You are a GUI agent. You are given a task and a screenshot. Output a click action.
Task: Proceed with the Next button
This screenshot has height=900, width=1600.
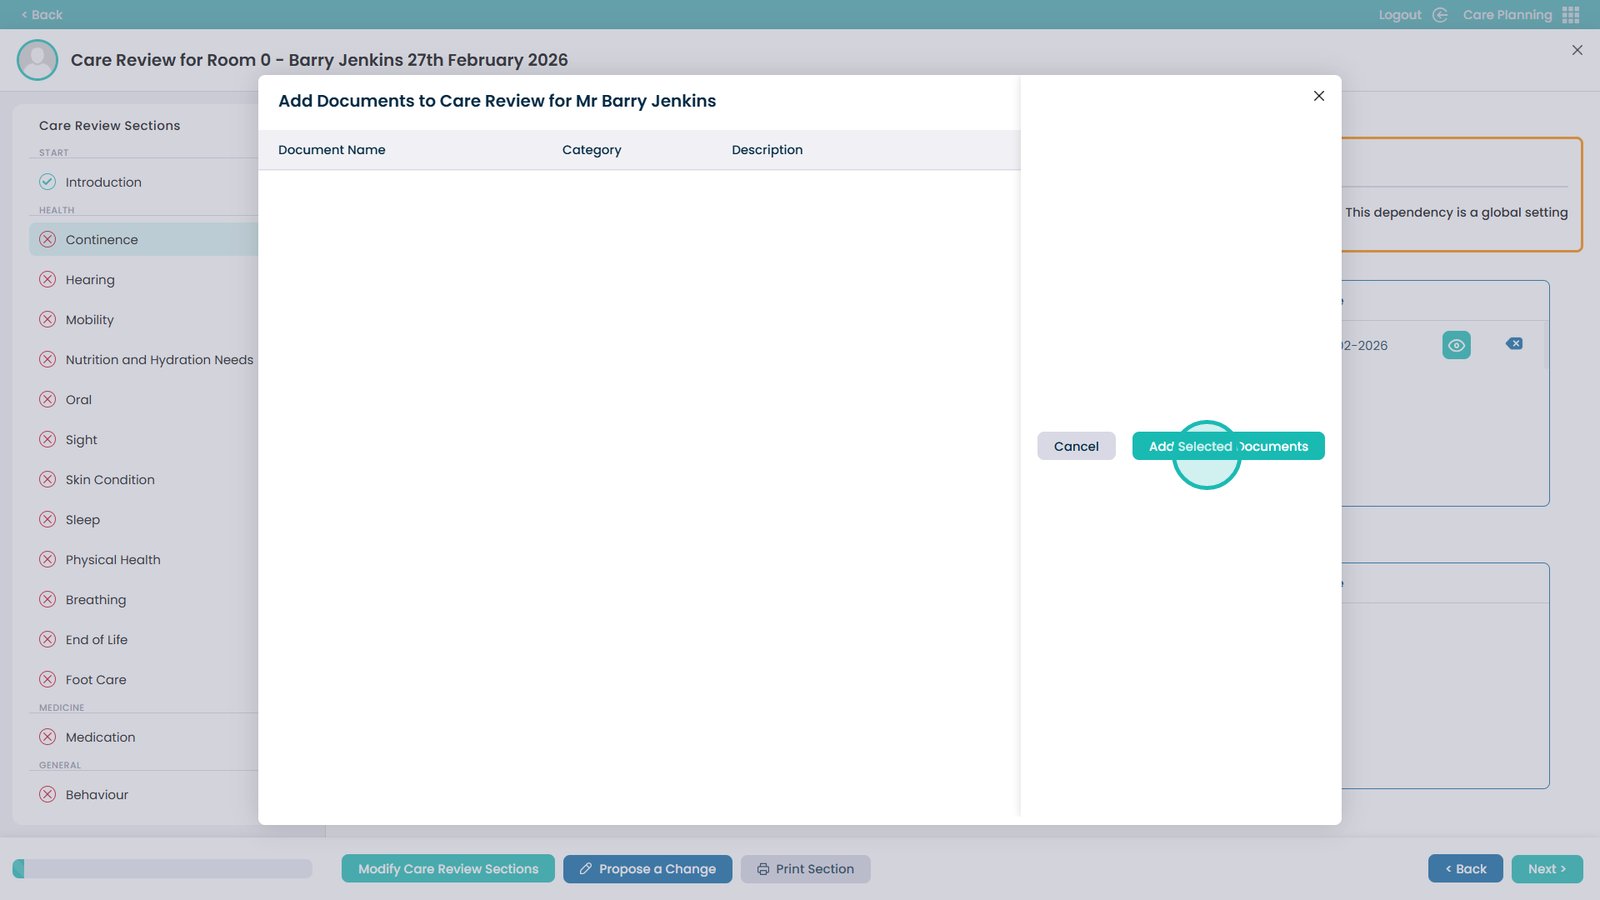pyautogui.click(x=1547, y=869)
